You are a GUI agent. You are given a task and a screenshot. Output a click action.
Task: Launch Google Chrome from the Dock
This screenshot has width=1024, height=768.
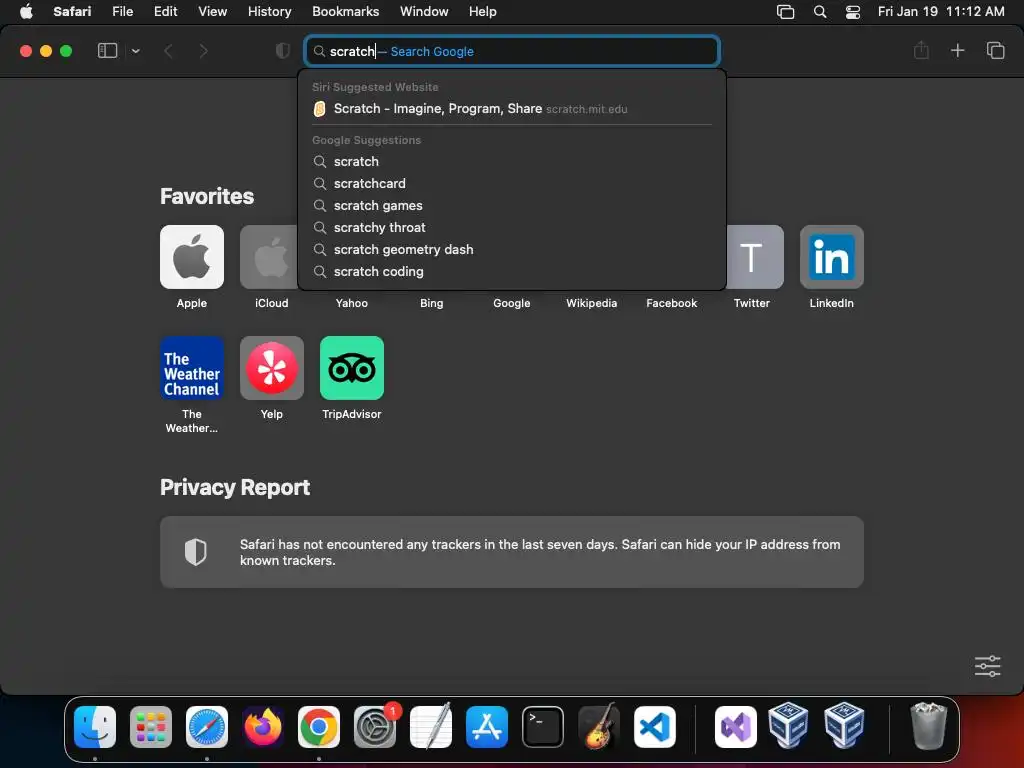point(319,727)
